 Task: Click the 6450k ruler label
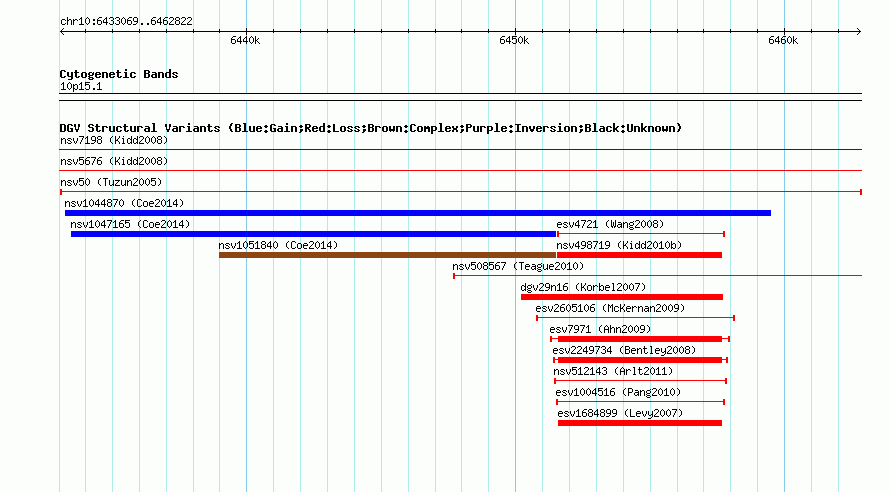coord(514,40)
